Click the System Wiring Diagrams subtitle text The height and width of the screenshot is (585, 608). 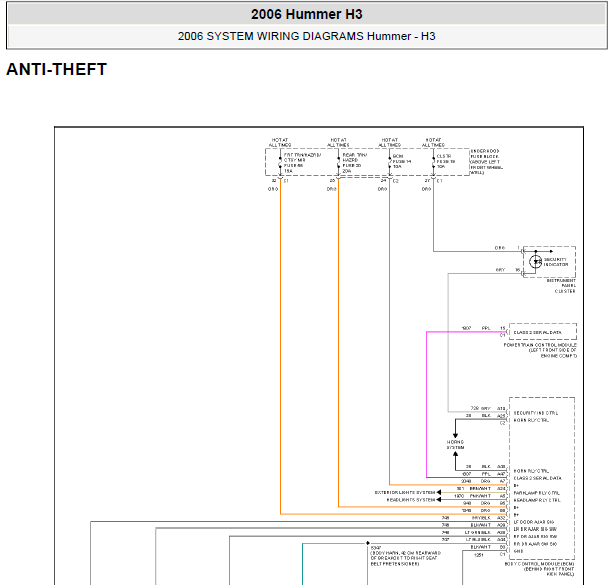tap(306, 37)
